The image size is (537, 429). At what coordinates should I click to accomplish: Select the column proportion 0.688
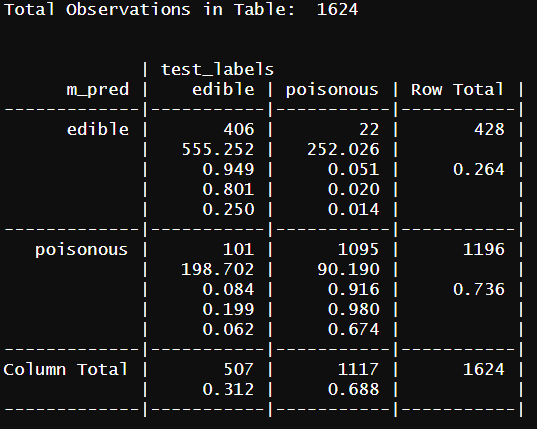(x=353, y=389)
